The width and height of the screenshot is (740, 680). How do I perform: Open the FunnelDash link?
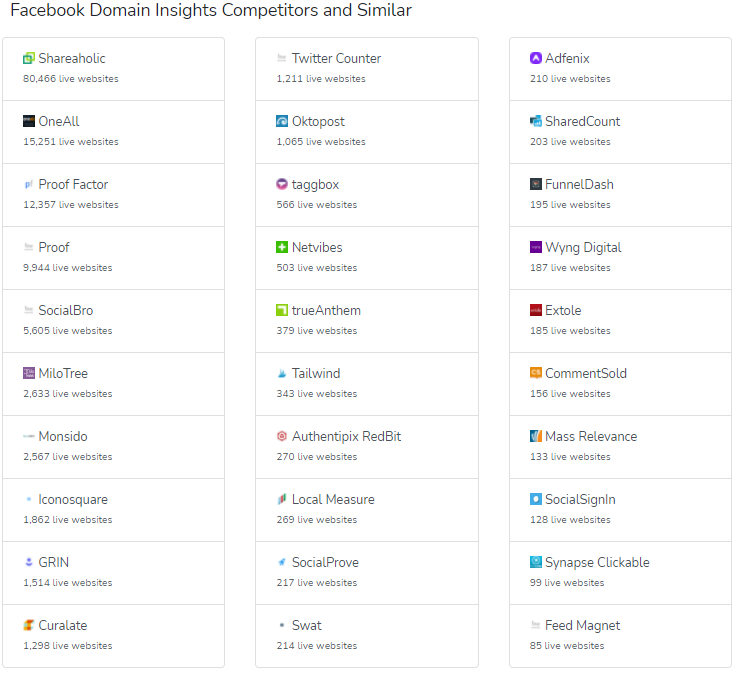click(x=580, y=185)
